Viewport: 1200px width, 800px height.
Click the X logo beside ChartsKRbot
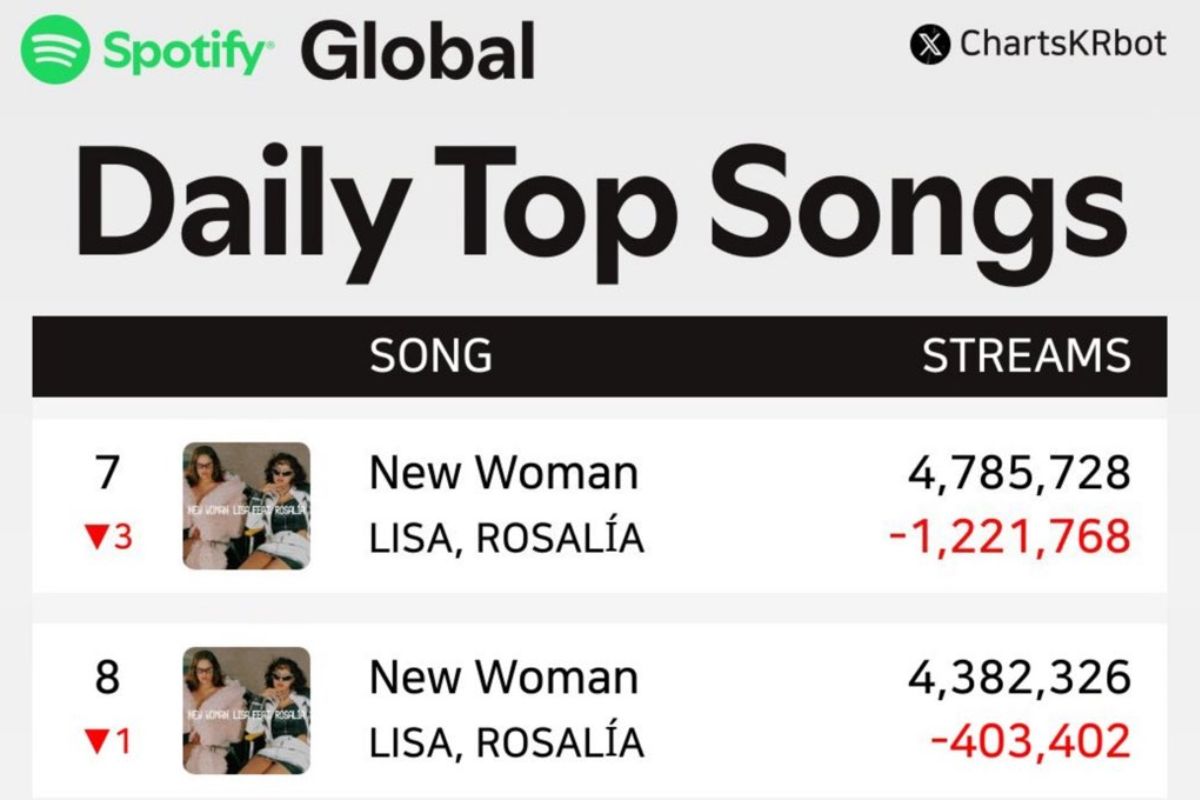[x=930, y=44]
